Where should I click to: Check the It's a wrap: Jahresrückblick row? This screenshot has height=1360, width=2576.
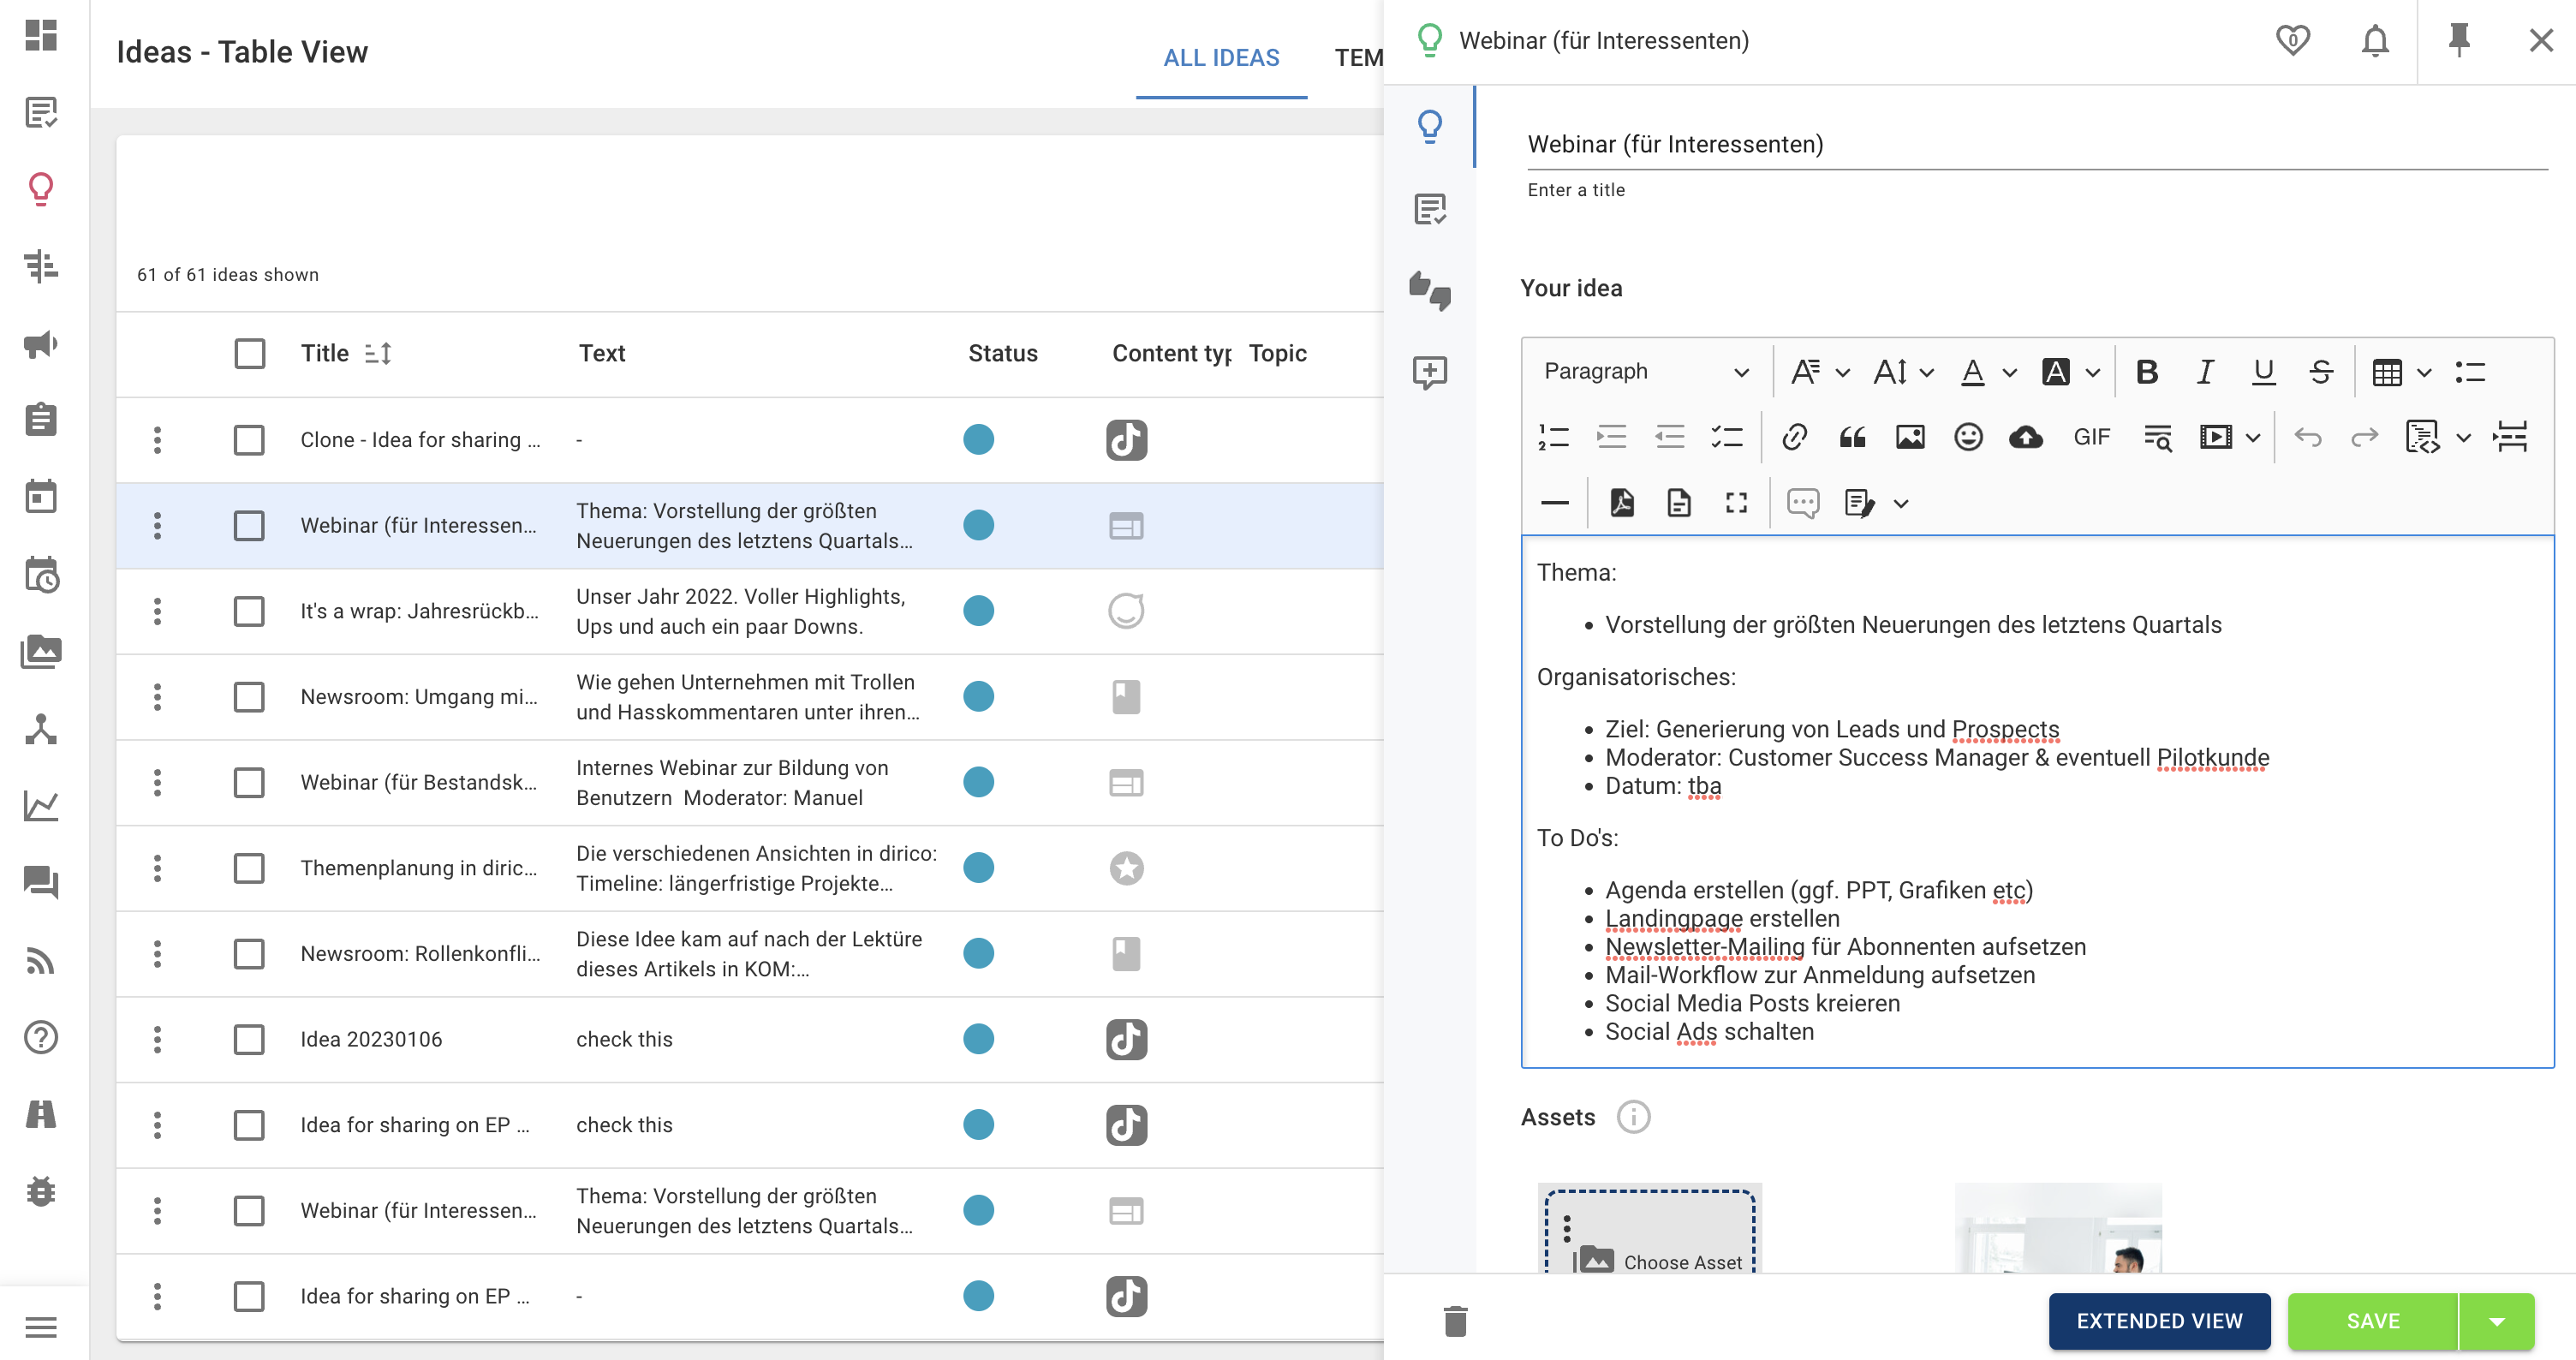click(x=249, y=611)
